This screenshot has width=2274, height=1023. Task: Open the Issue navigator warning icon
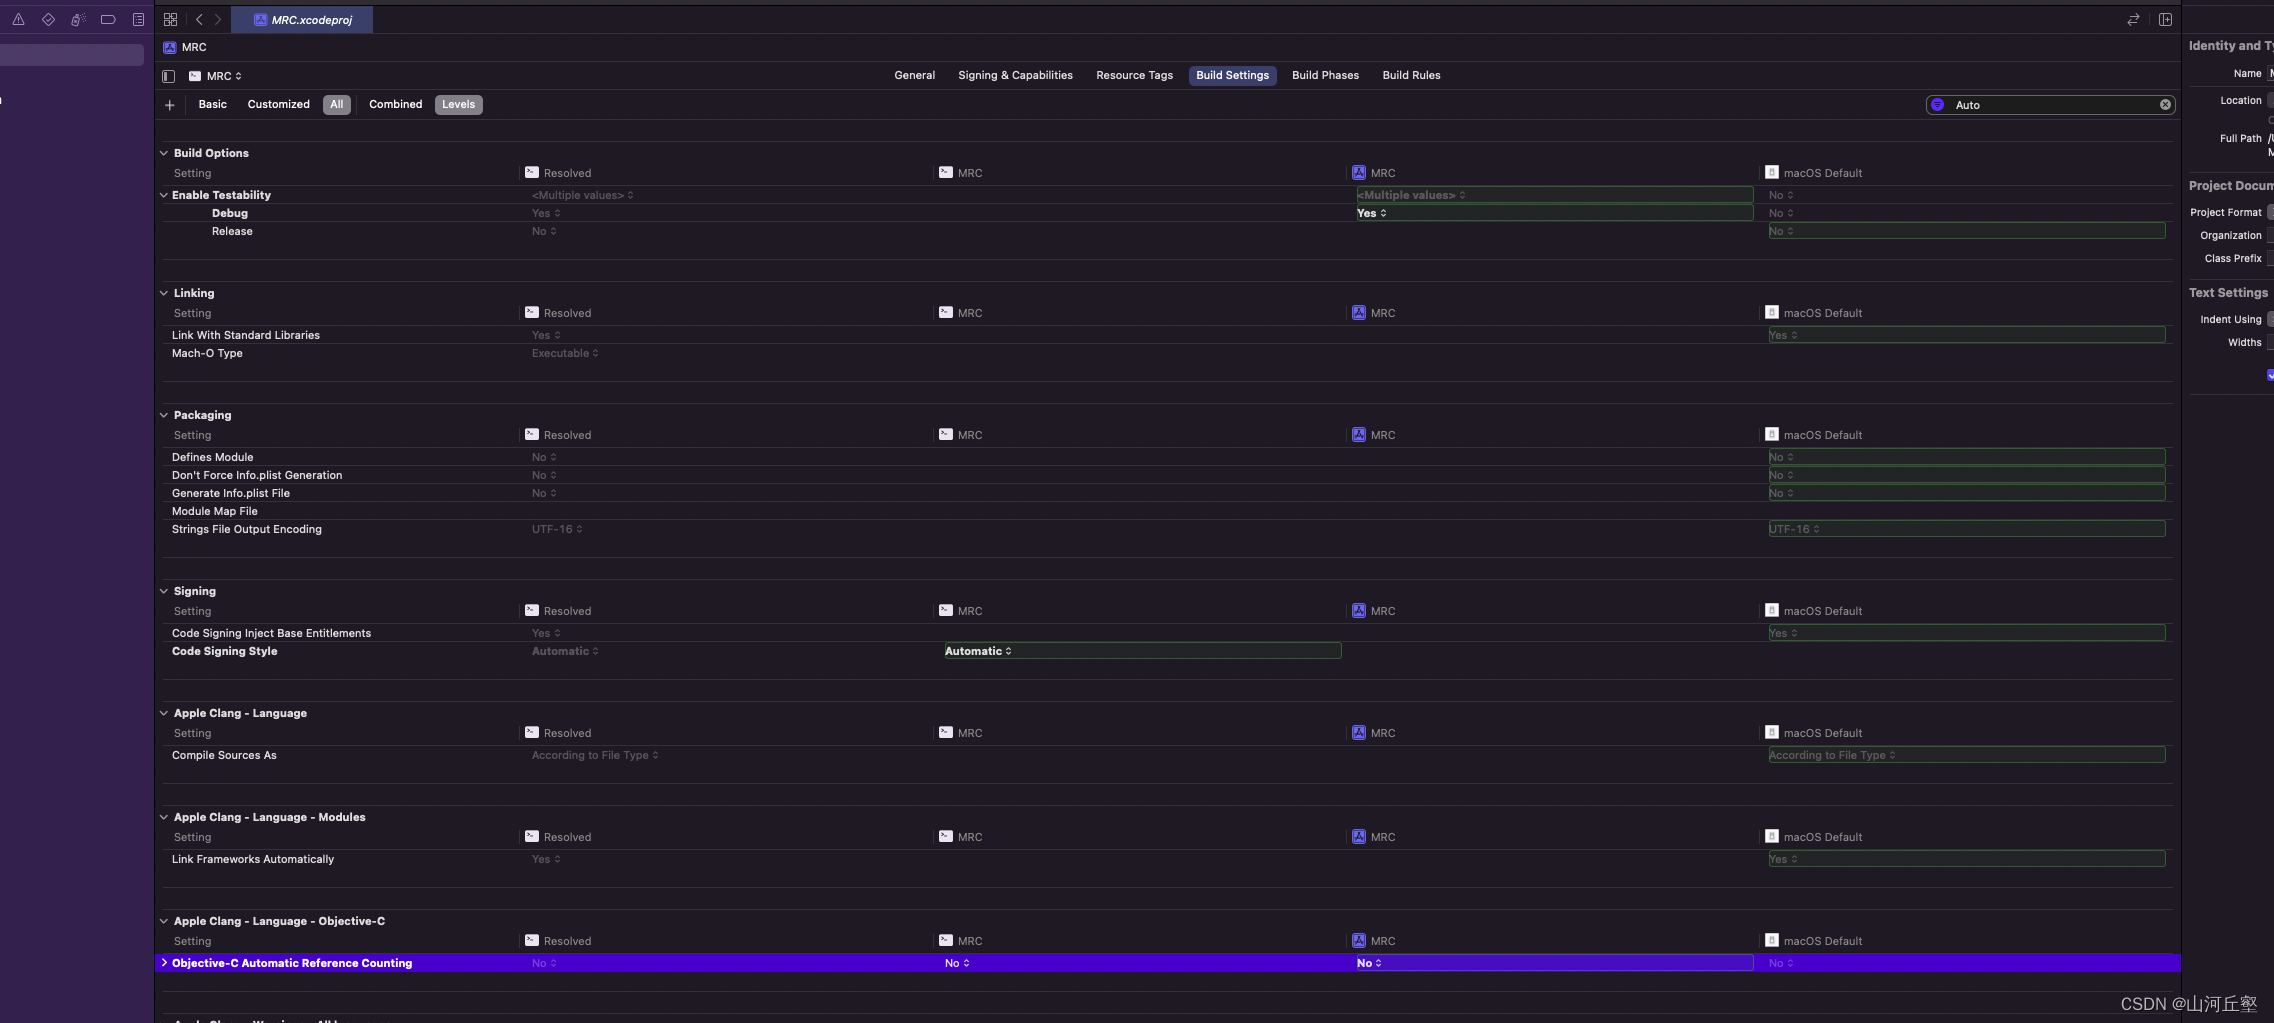point(18,19)
